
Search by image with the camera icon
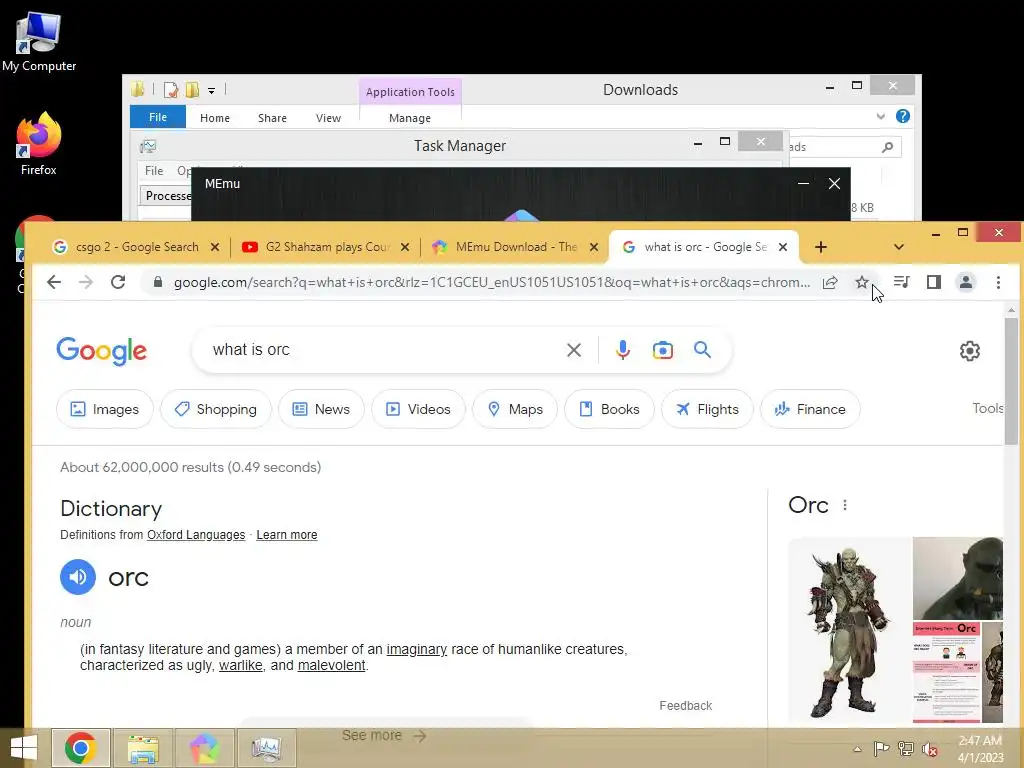click(662, 350)
